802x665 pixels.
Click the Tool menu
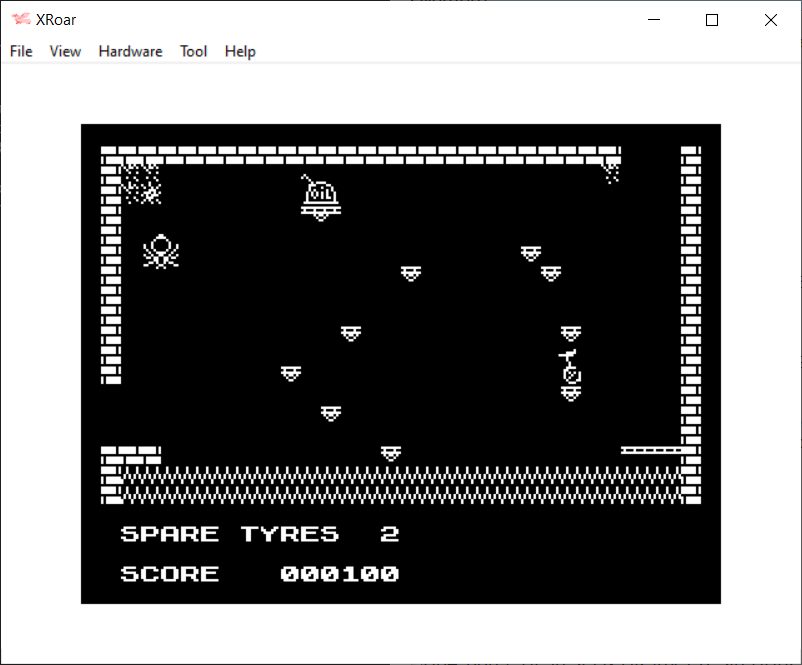[x=193, y=51]
